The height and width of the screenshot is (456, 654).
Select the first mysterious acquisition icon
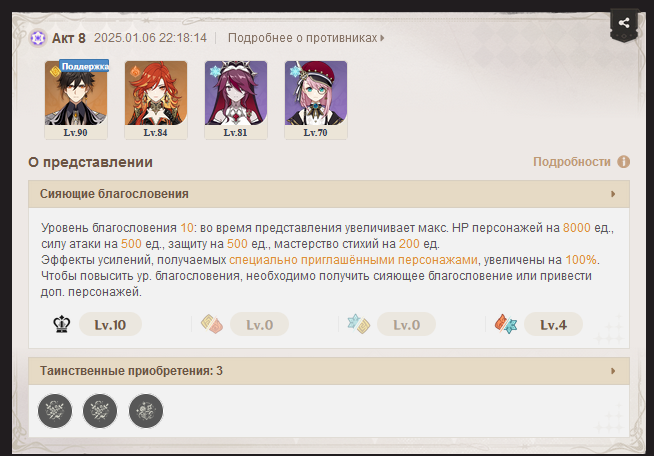tap(55, 411)
